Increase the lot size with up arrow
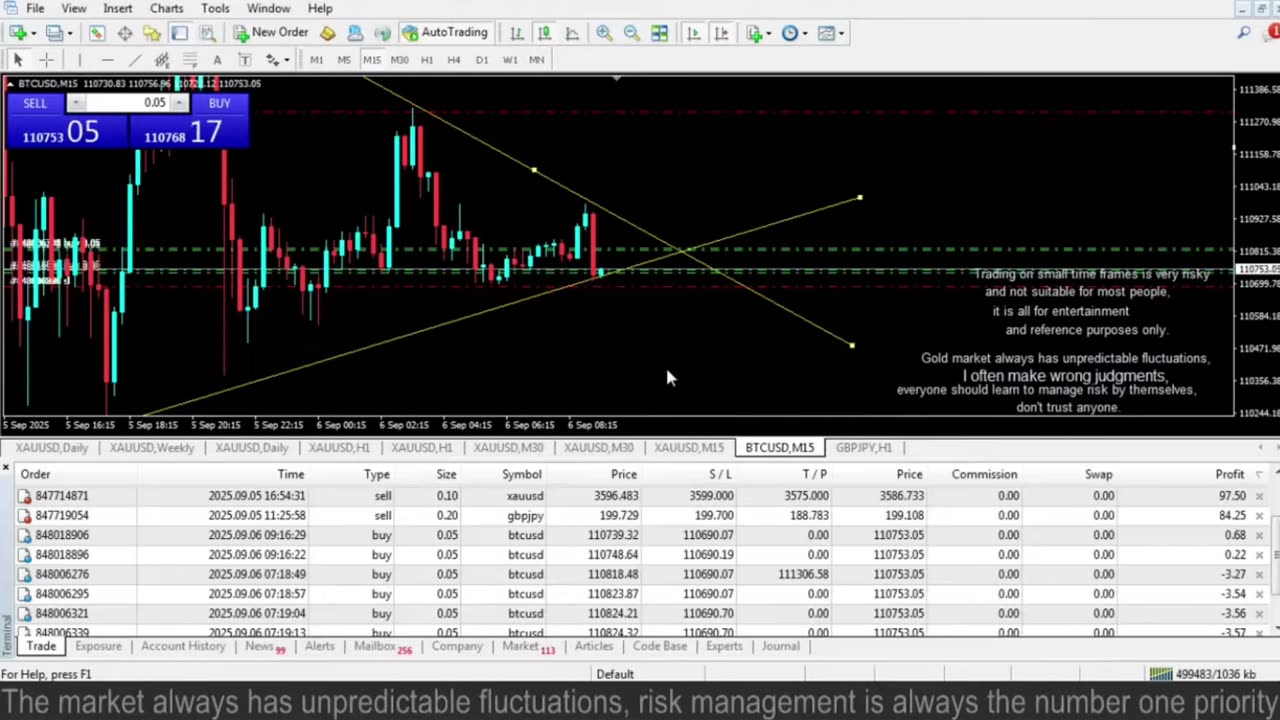Screen dimensions: 1280x720 coord(179,103)
